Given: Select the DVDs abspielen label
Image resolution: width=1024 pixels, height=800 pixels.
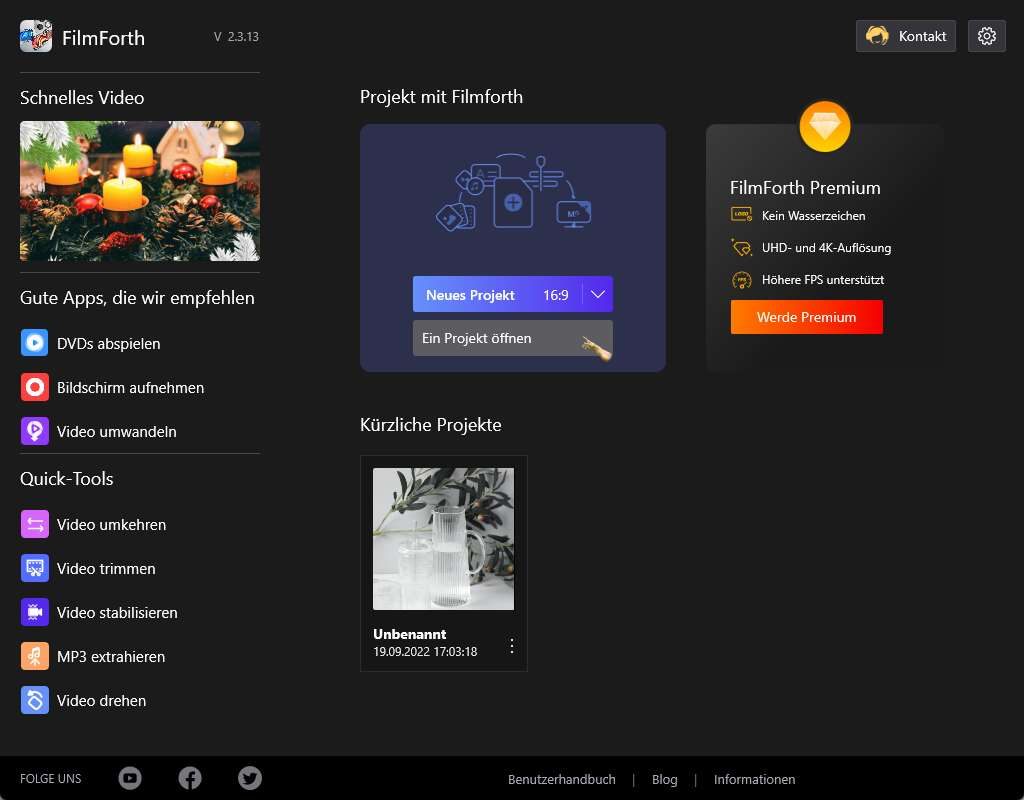Looking at the screenshot, I should (x=108, y=344).
